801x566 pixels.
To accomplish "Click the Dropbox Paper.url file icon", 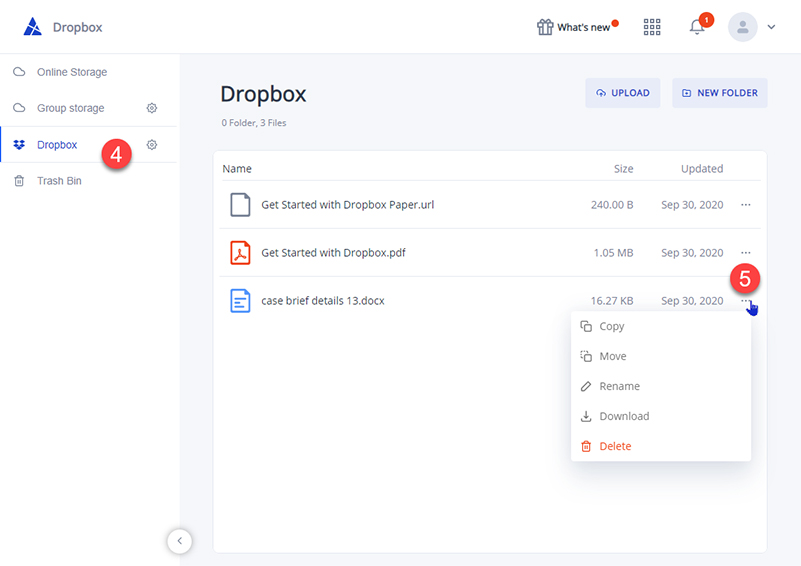I will coord(240,205).
